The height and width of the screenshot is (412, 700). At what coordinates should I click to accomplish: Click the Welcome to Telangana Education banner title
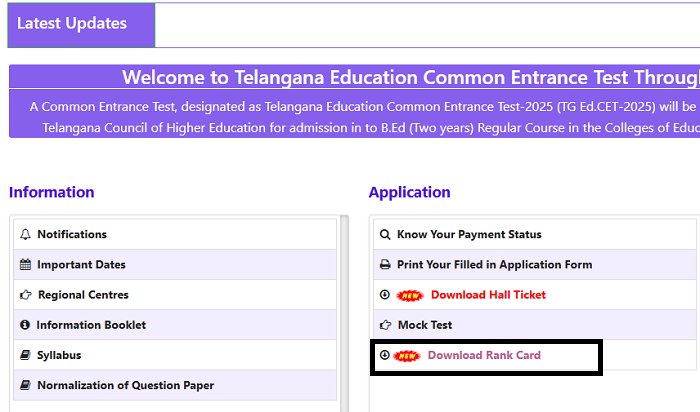(411, 77)
